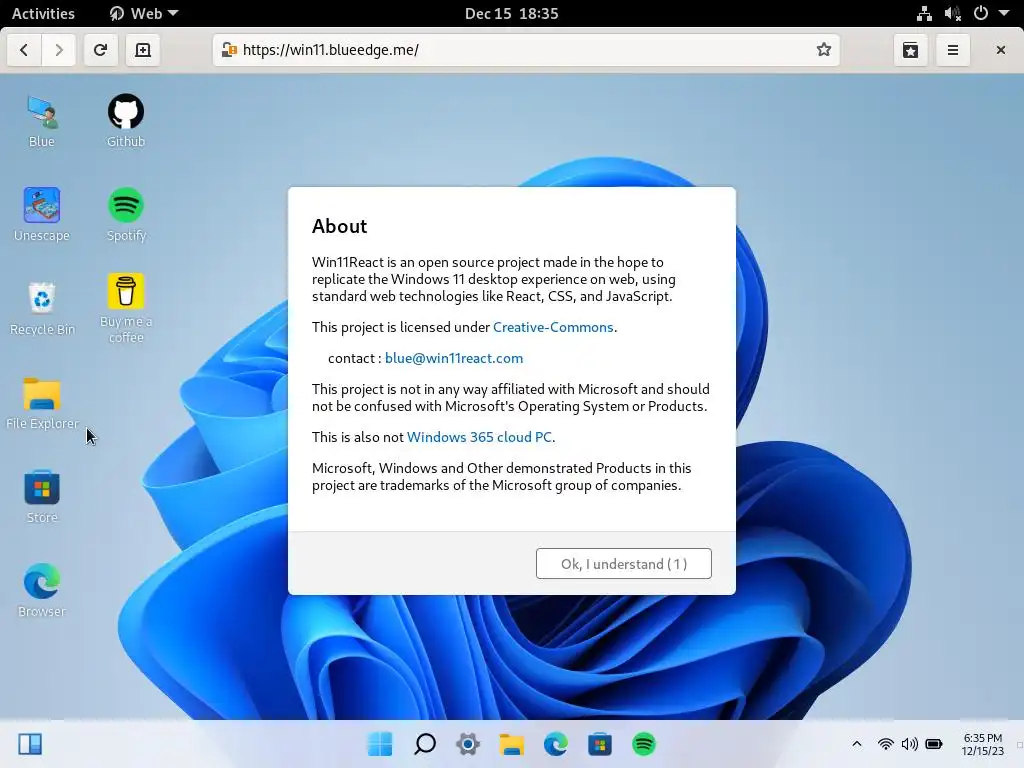Click the taskbar Search magnifier
This screenshot has width=1024, height=768.
coord(424,744)
